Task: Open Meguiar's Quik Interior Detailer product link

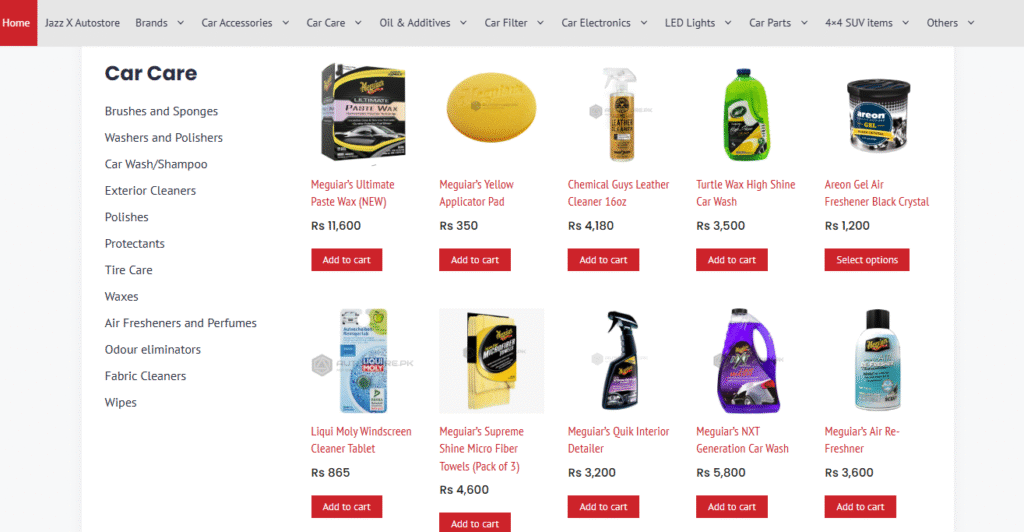Action: point(618,440)
